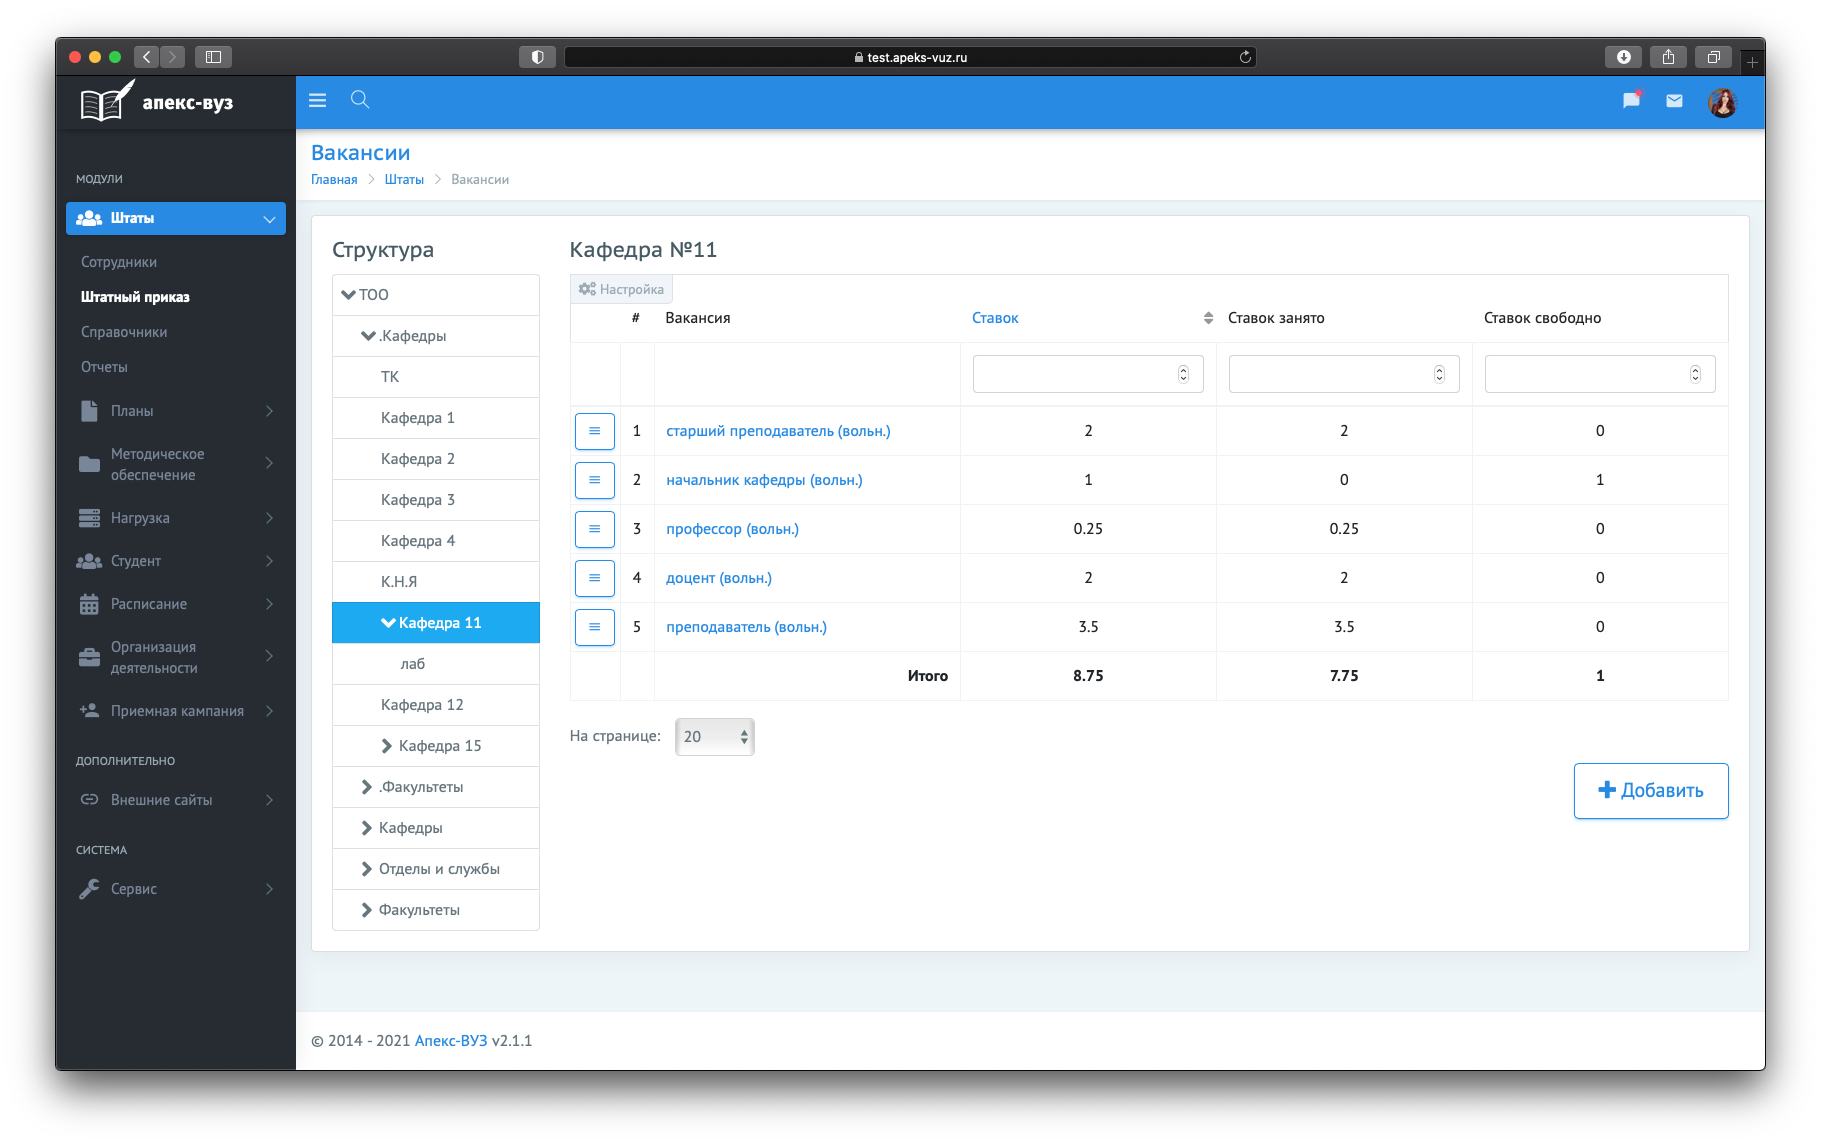Select Кафедра 2 in tree

click(x=436, y=459)
